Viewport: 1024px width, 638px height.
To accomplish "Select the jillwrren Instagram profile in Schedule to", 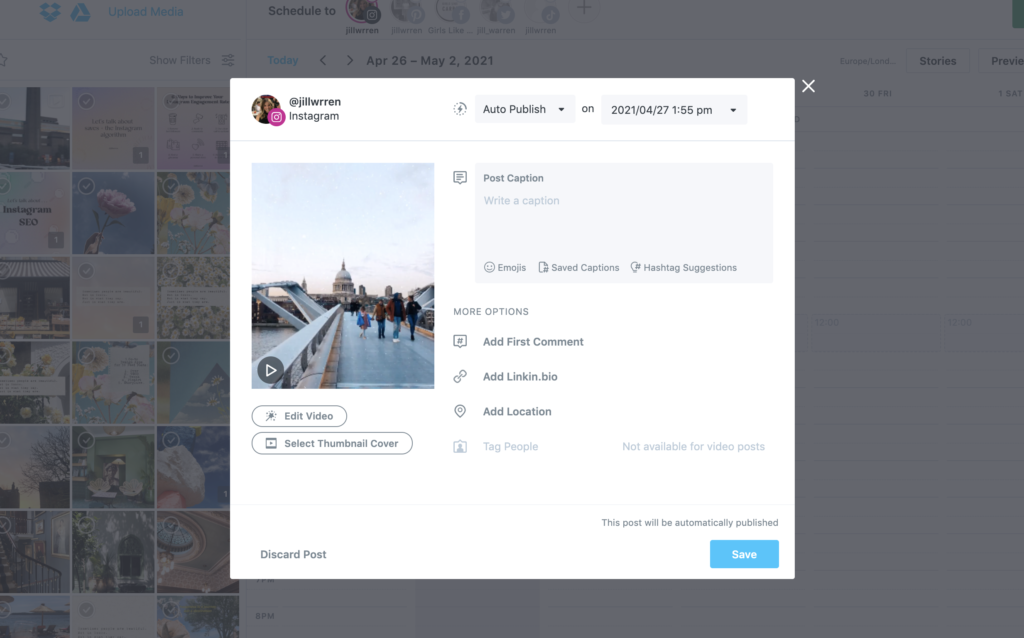I will point(362,17).
